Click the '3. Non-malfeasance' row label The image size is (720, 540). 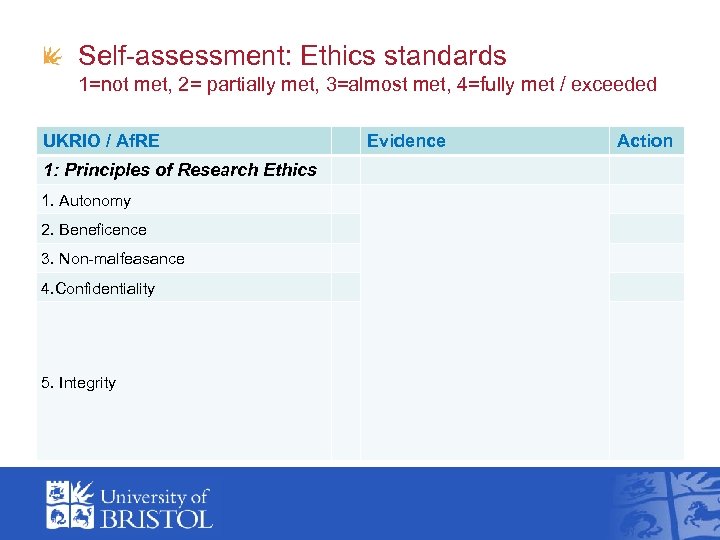coord(113,259)
